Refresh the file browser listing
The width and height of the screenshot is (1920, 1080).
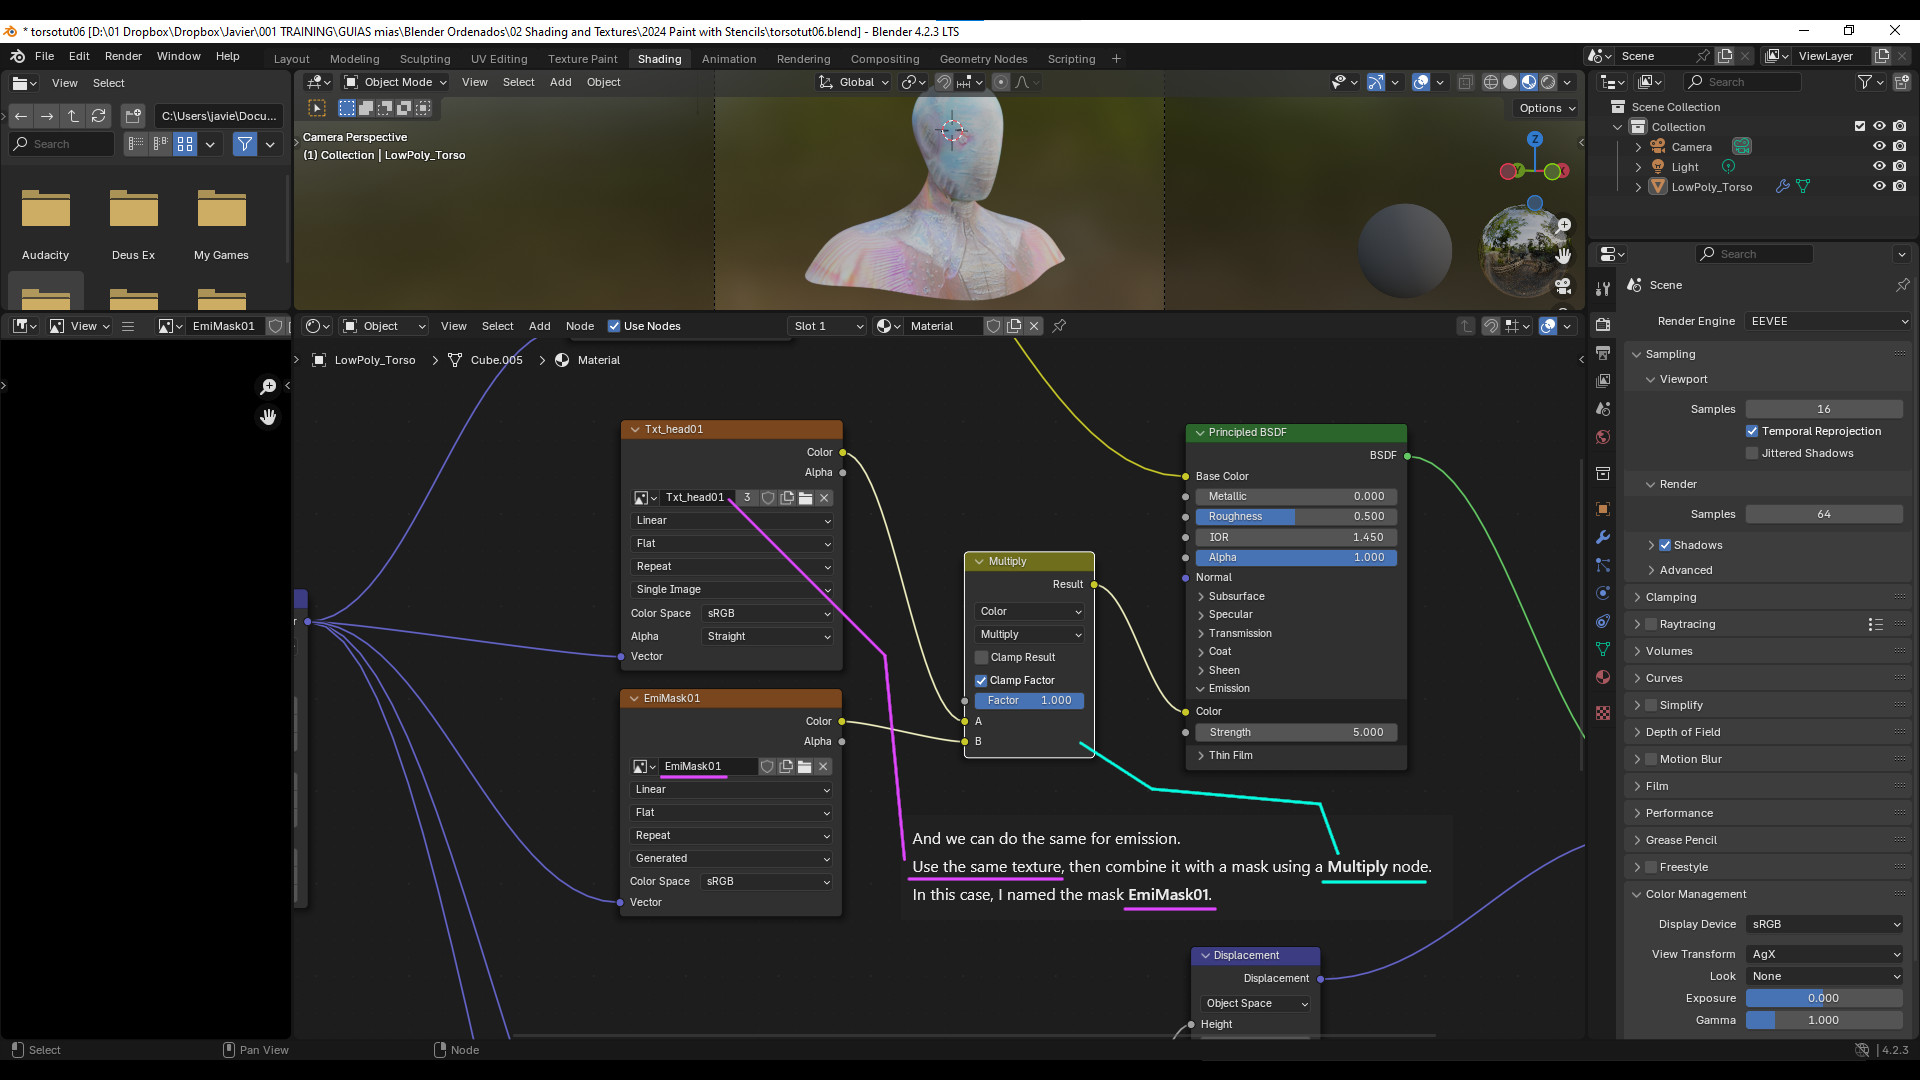pyautogui.click(x=99, y=116)
